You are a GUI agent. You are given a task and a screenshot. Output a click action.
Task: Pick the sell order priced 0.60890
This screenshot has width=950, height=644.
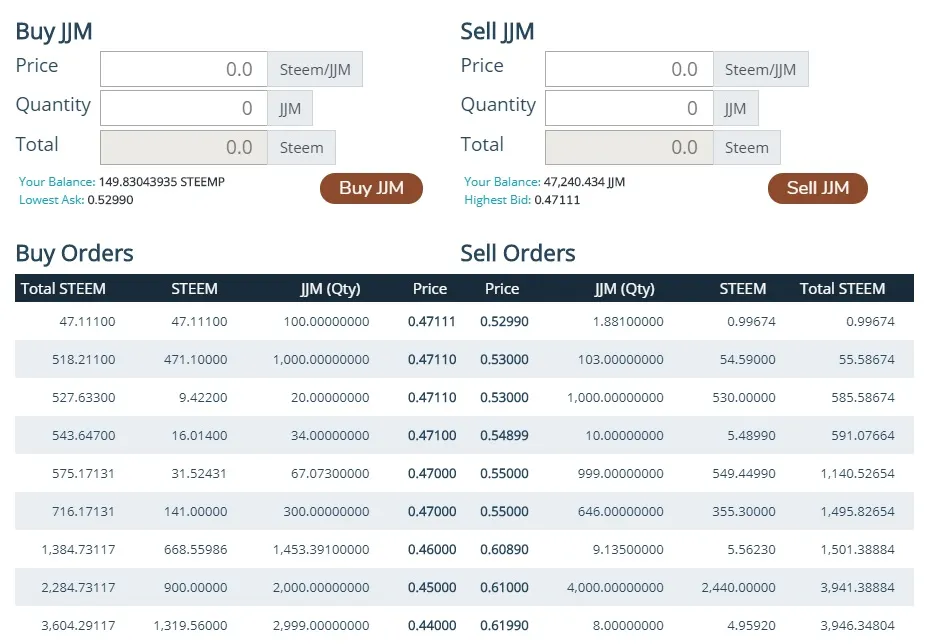[504, 549]
